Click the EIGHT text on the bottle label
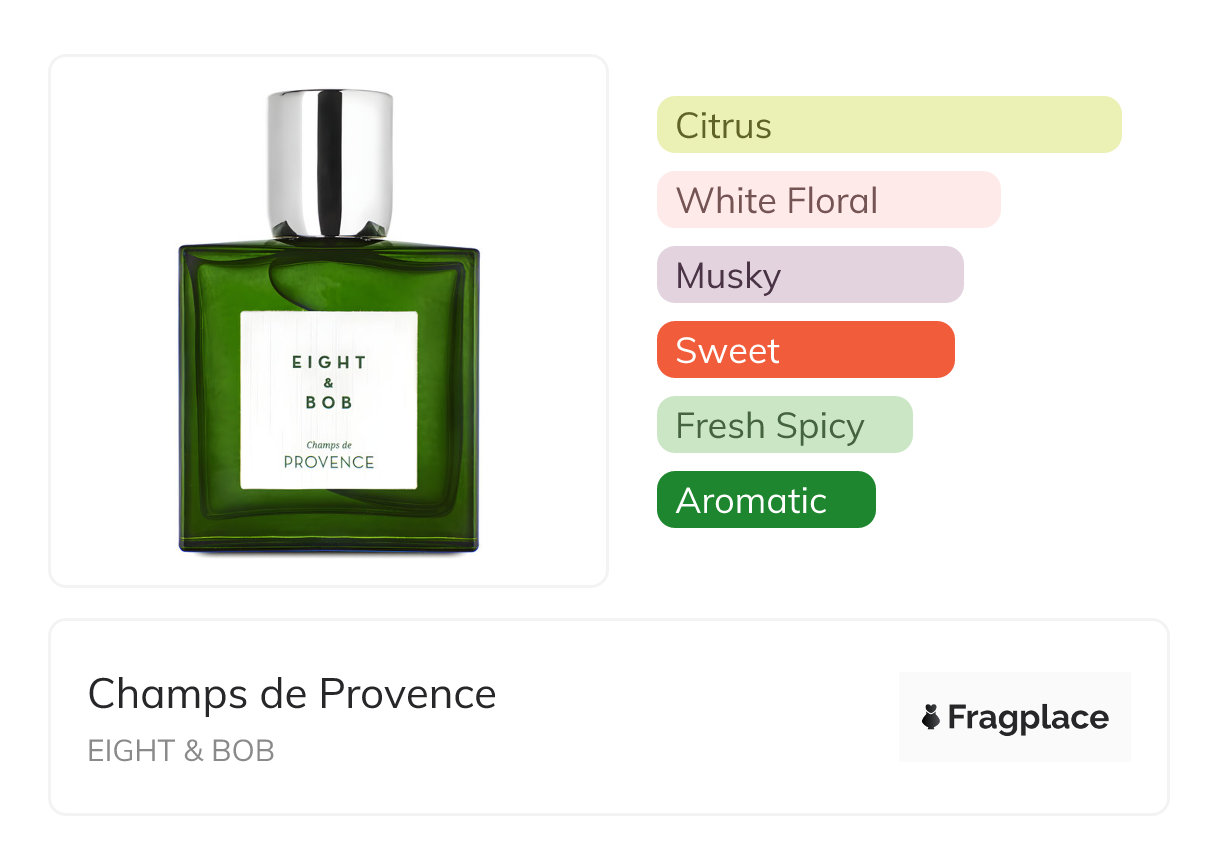The image size is (1218, 864). (x=329, y=362)
